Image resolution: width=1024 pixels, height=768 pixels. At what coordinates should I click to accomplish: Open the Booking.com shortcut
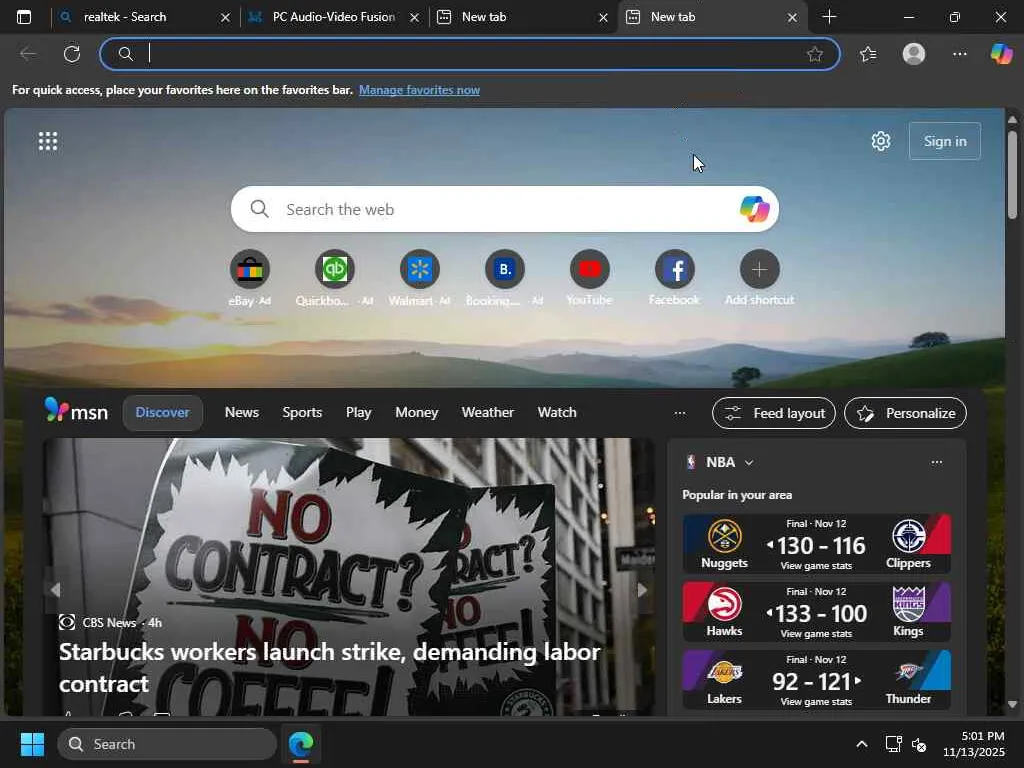tap(504, 269)
